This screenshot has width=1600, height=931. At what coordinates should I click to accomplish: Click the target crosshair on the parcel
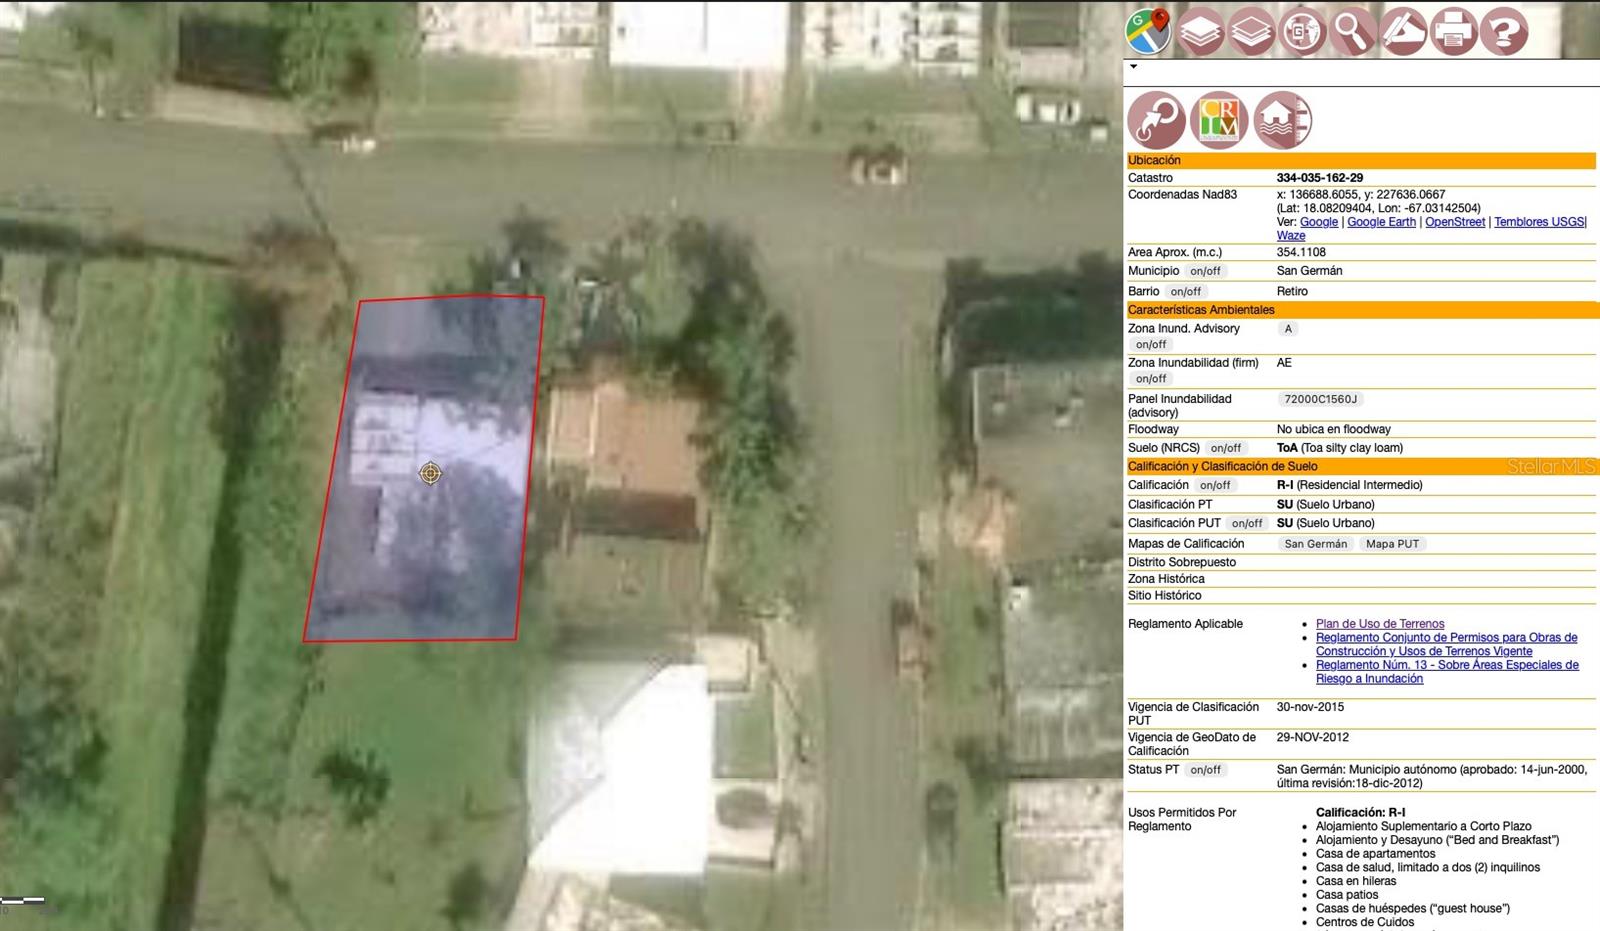click(x=430, y=473)
